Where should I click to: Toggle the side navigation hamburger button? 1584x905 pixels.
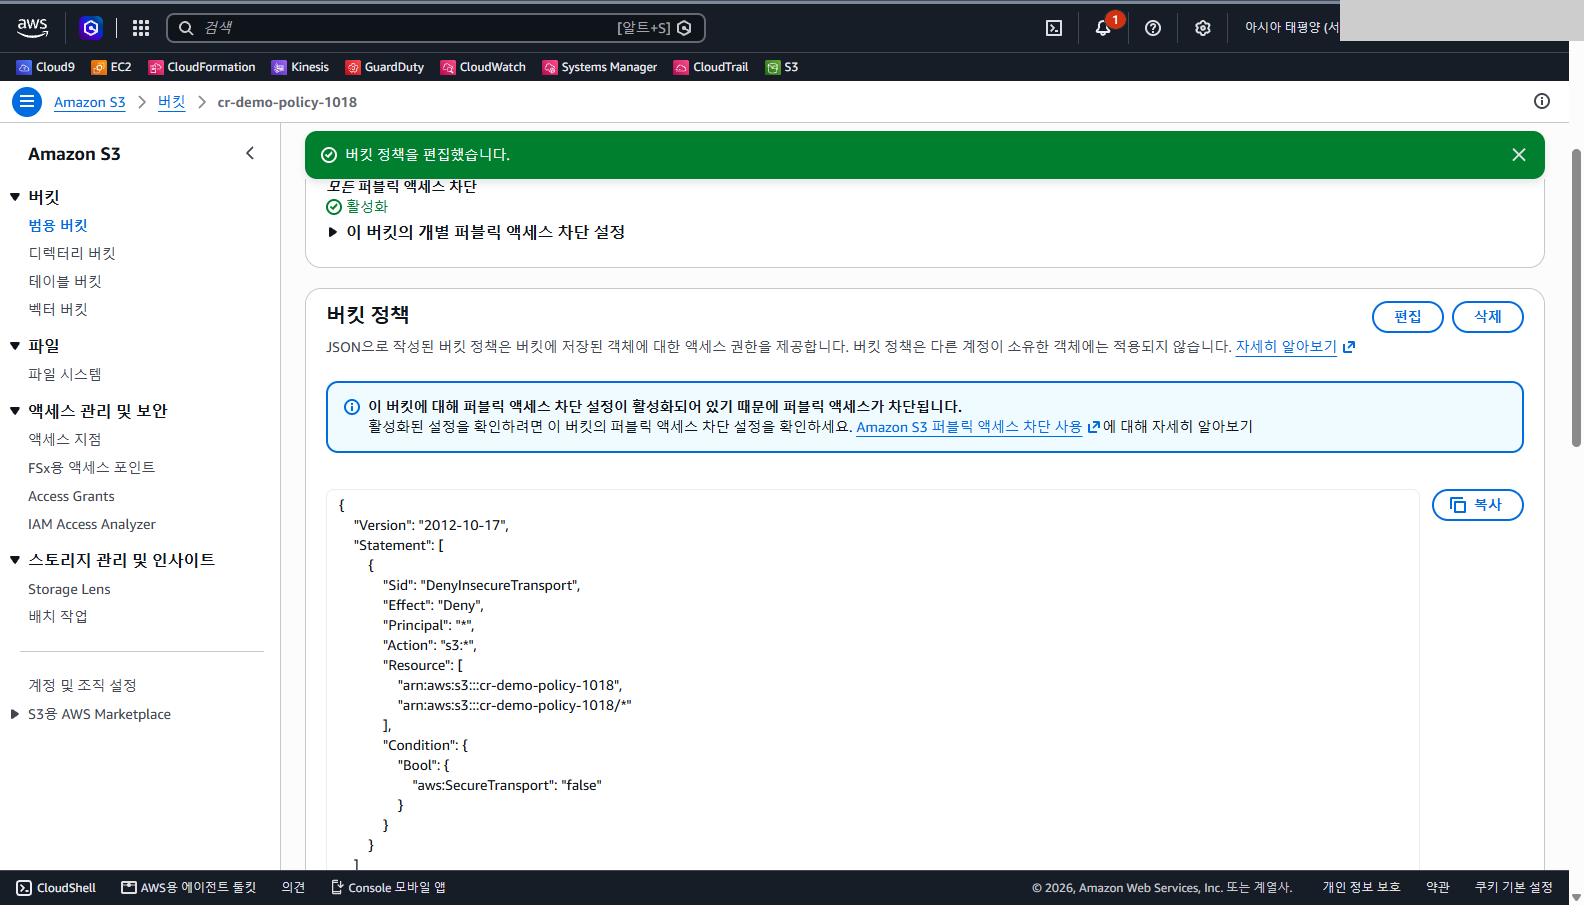point(27,102)
